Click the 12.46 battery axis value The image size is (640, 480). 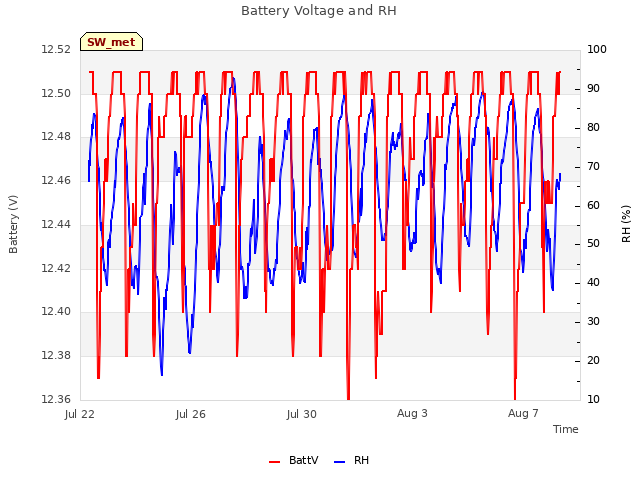[x=56, y=180]
